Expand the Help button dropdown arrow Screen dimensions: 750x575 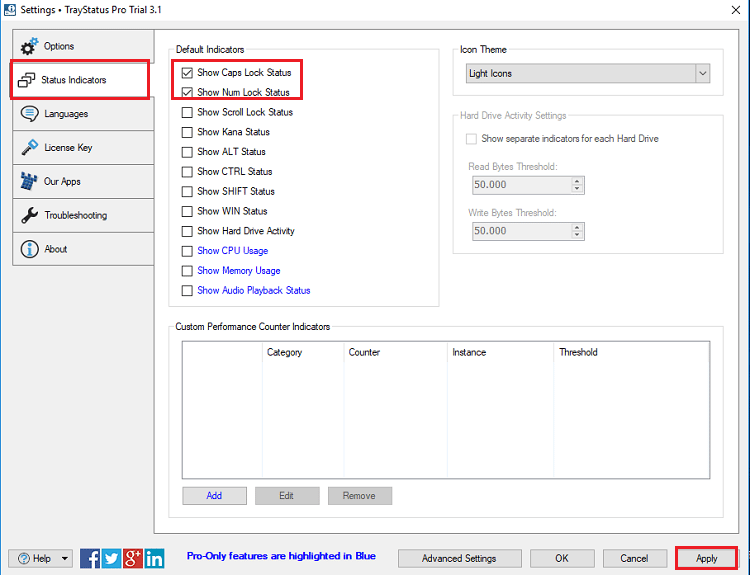pyautogui.click(x=65, y=558)
